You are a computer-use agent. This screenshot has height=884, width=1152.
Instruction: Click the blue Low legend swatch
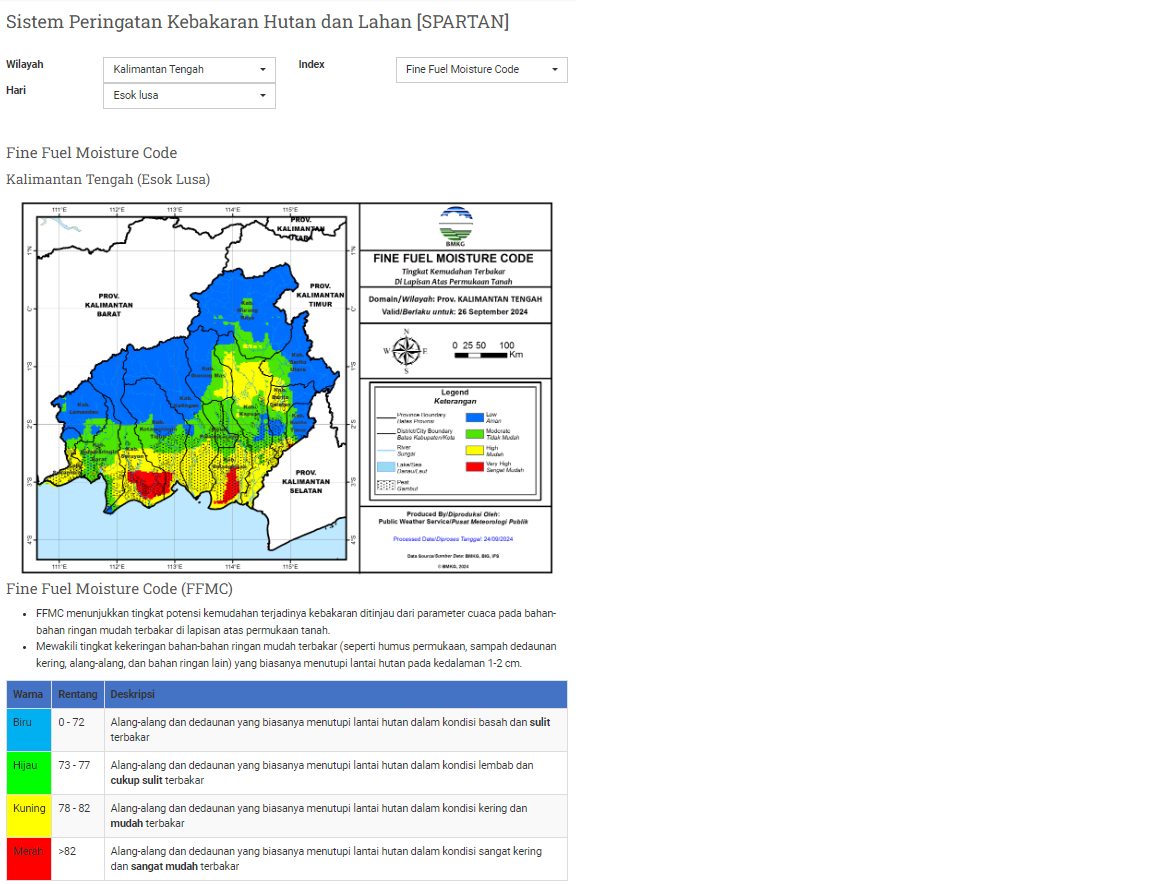(x=475, y=417)
